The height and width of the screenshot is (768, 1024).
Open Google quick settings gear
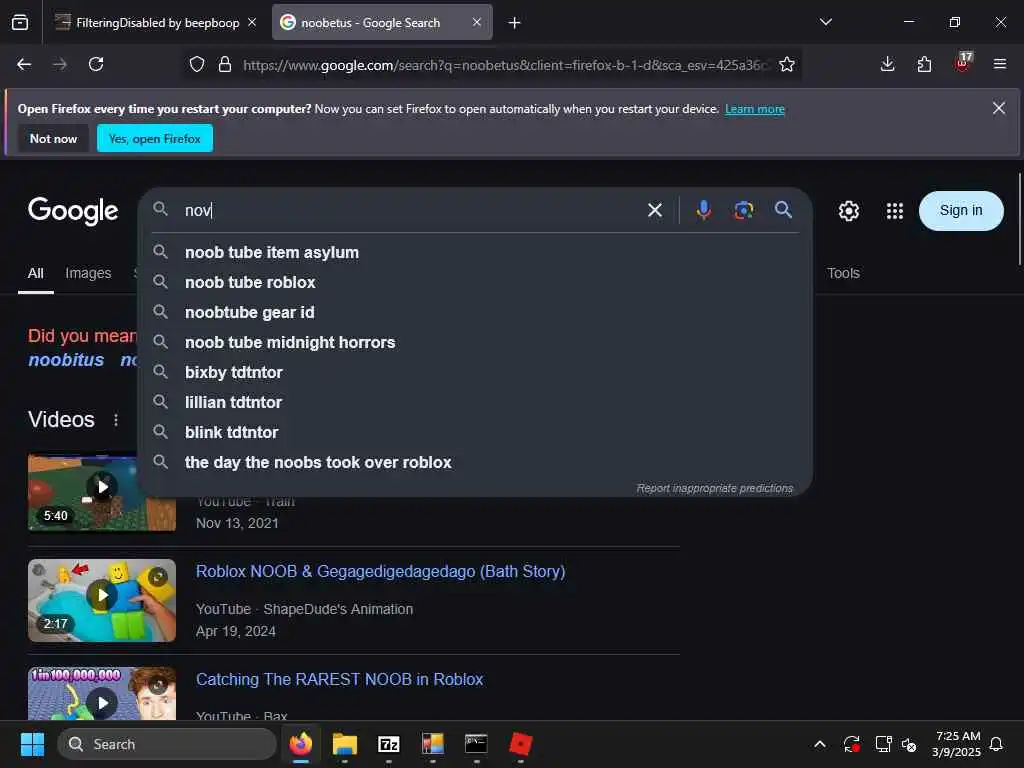[x=848, y=211]
